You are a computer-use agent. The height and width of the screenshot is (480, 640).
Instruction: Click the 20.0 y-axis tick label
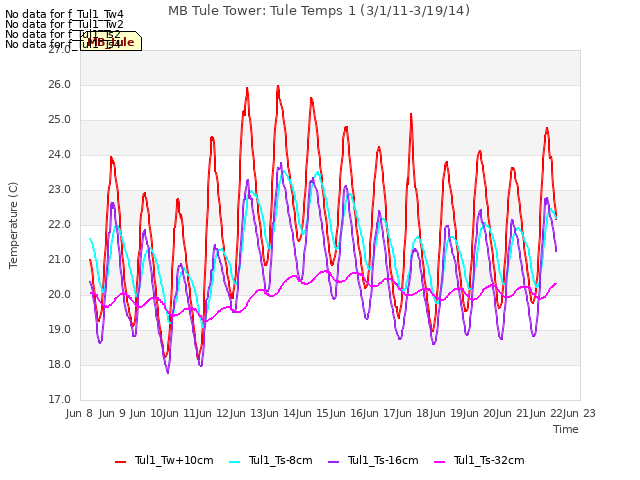pyautogui.click(x=60, y=294)
